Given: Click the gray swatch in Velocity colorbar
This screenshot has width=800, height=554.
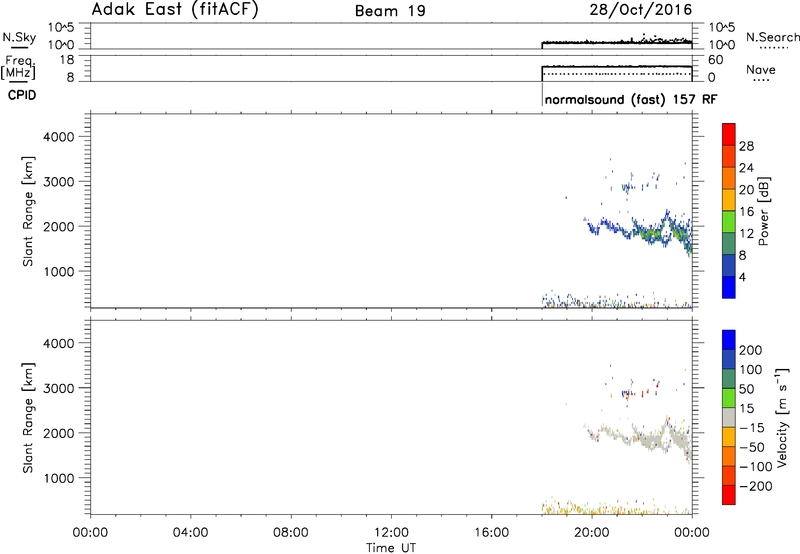Looking at the screenshot, I should click(729, 417).
